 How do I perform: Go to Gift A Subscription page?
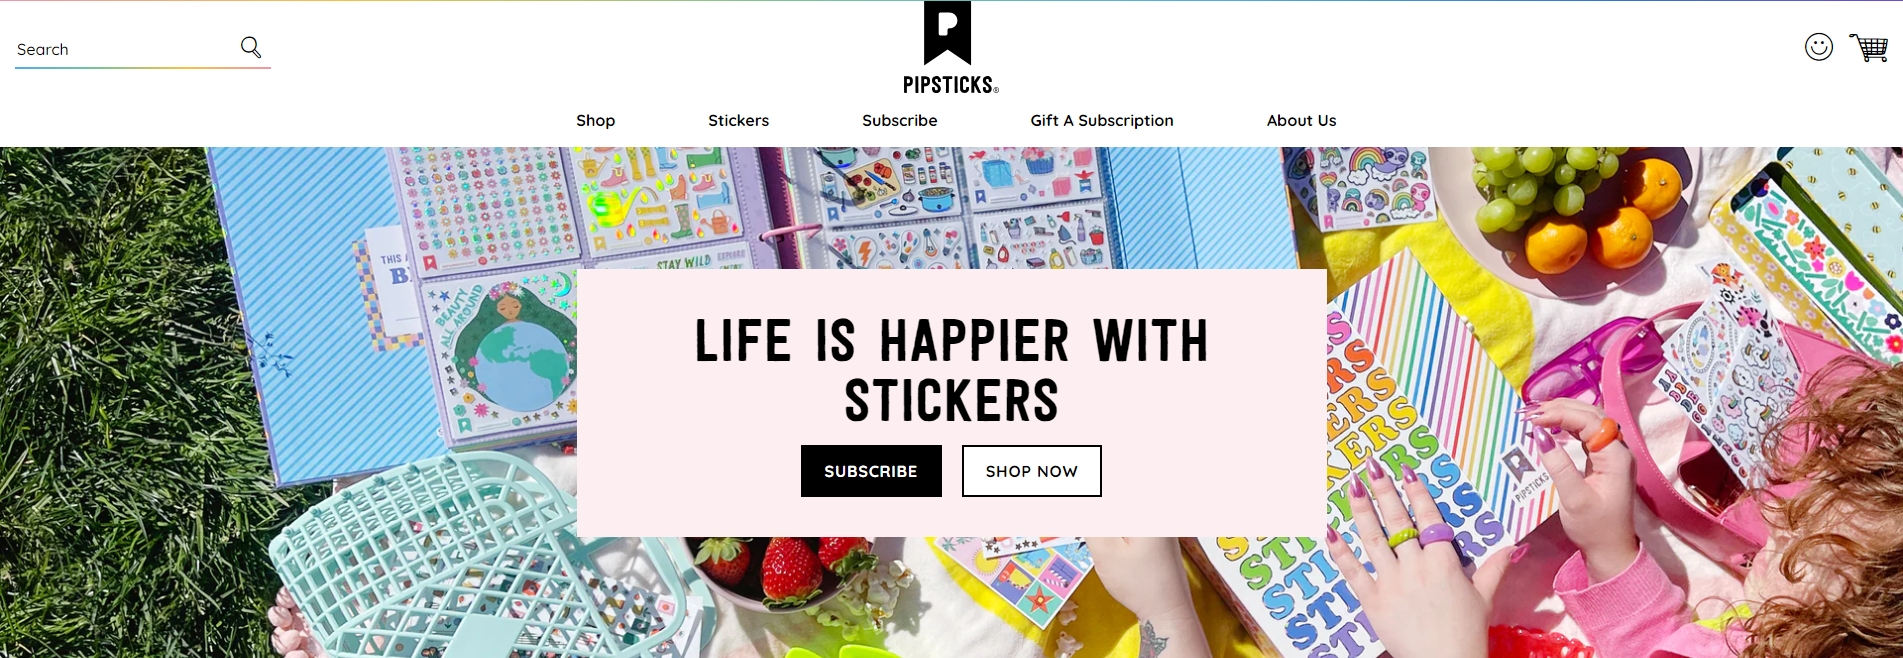point(1101,120)
